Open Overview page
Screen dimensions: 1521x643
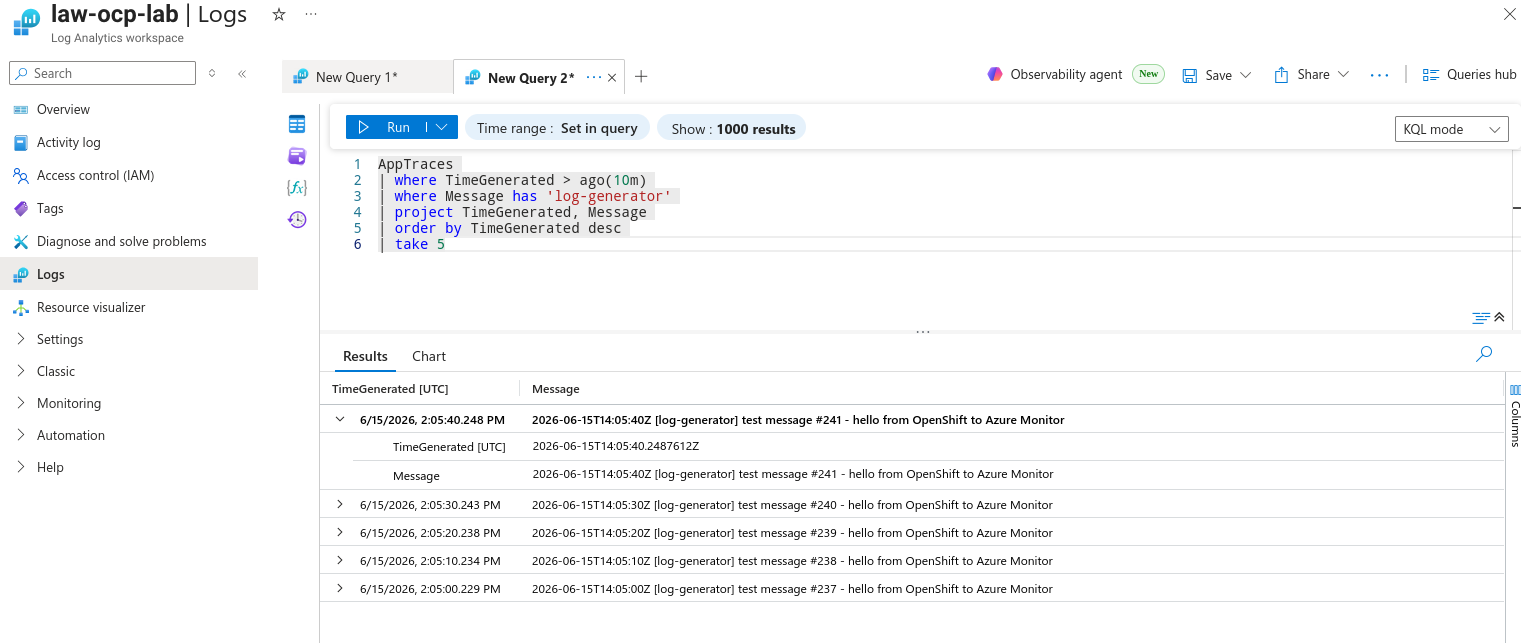click(x=63, y=109)
